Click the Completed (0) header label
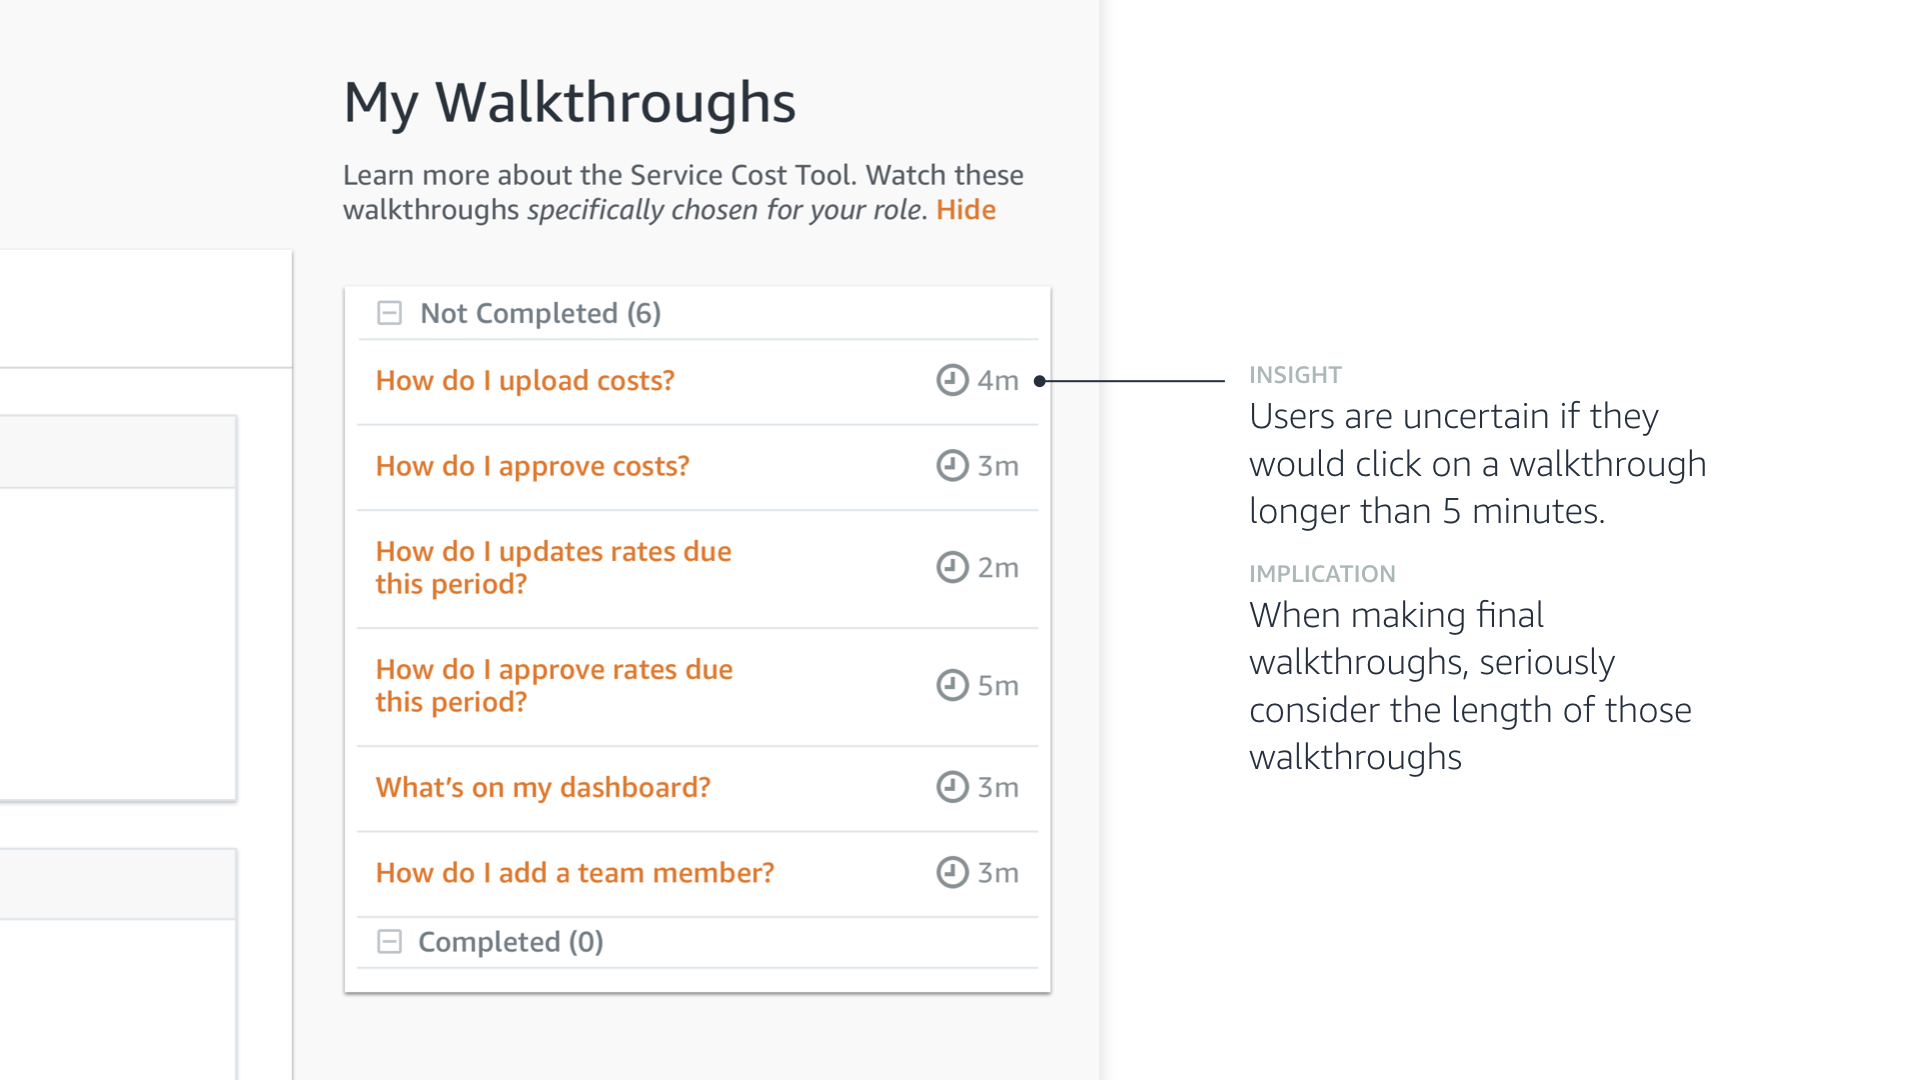1920x1080 pixels. coord(510,942)
